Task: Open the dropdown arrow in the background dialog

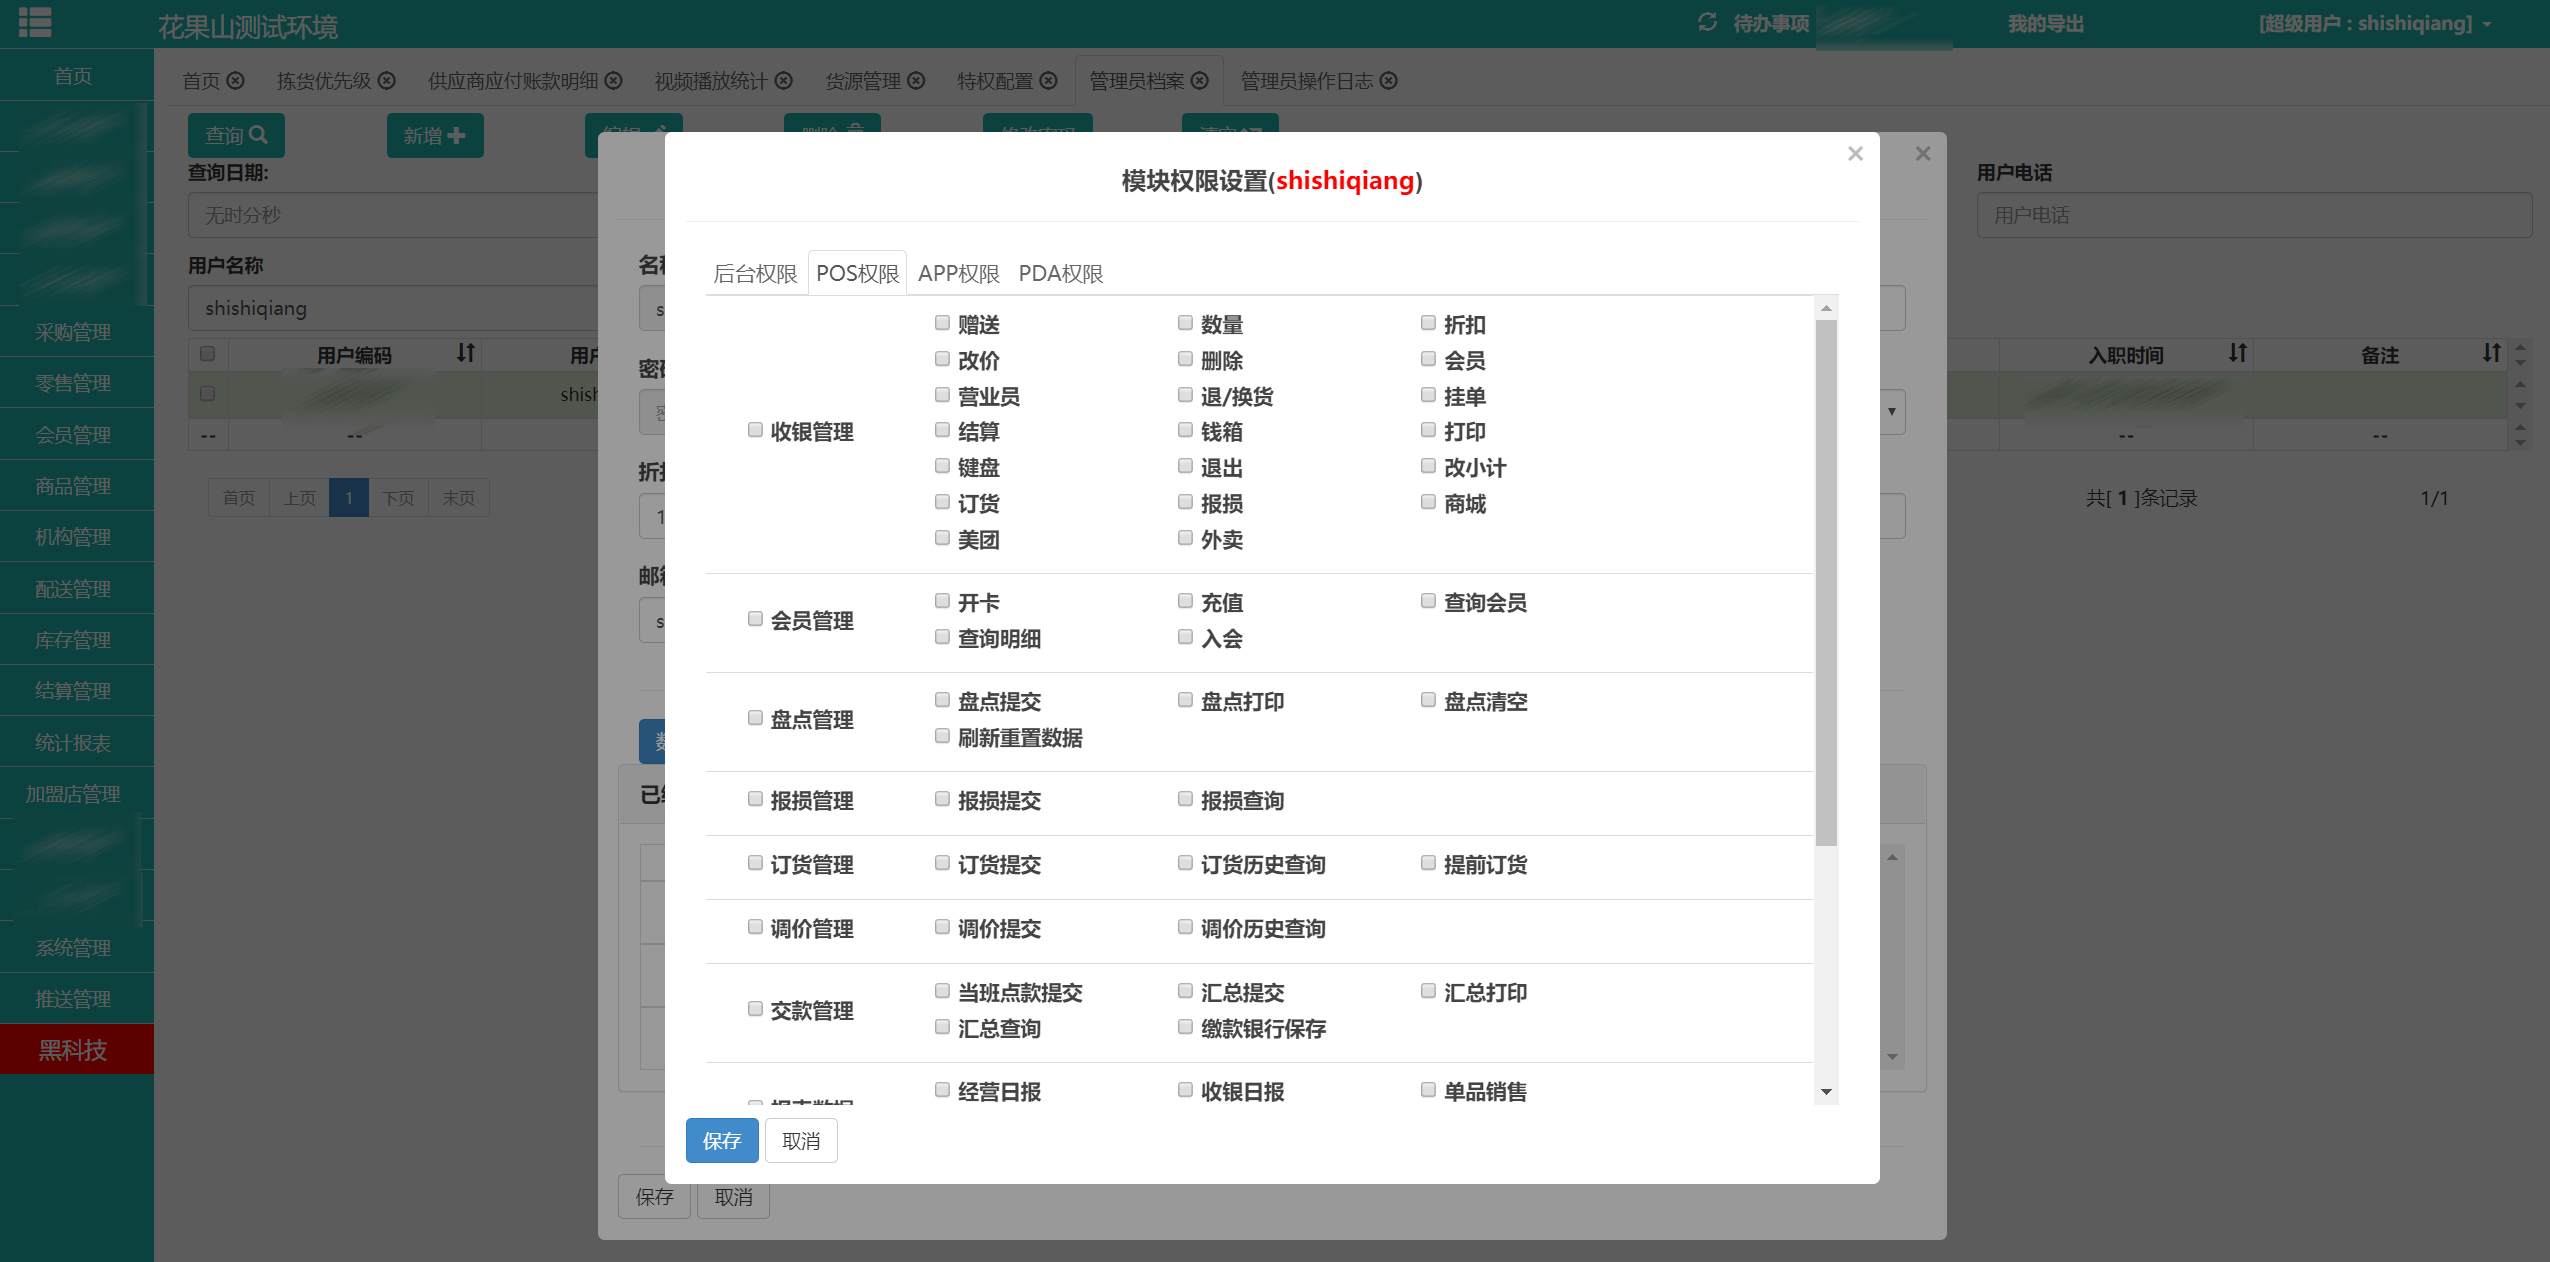Action: click(x=1891, y=412)
